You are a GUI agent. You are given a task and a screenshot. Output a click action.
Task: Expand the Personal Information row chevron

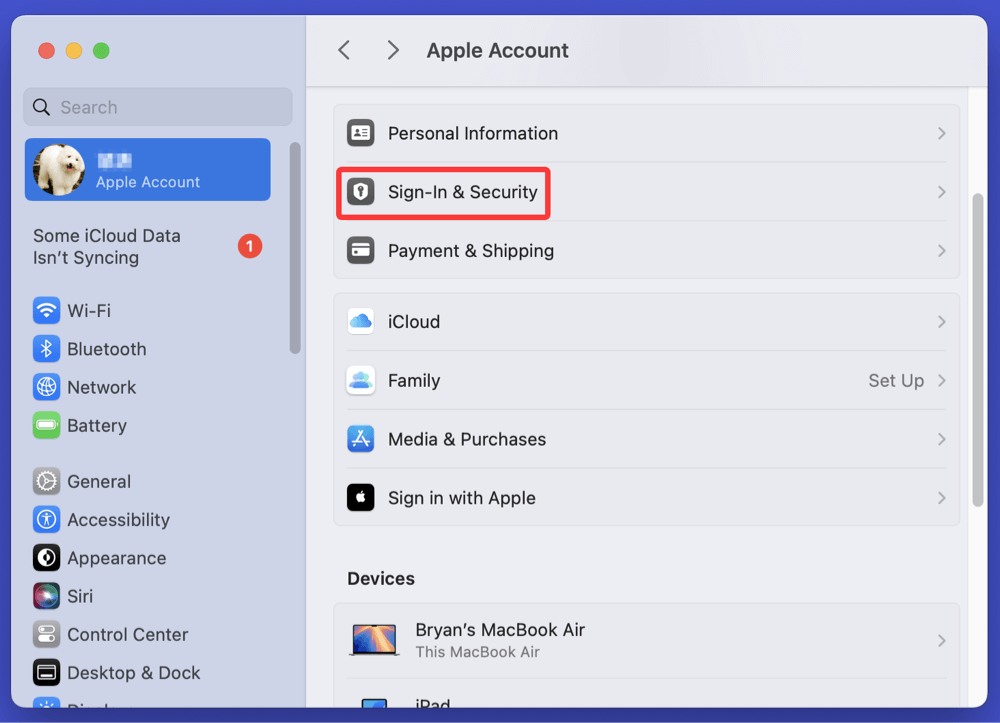941,133
